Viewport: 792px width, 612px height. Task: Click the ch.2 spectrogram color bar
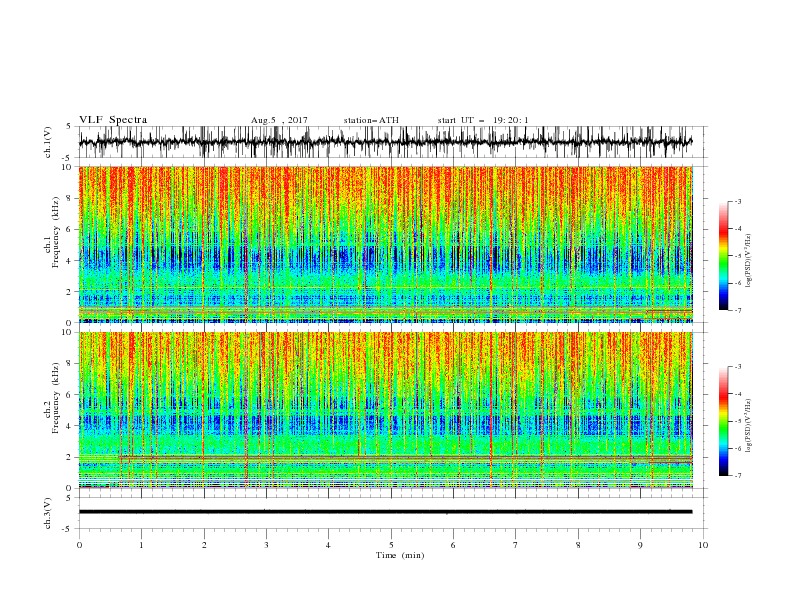coord(723,421)
